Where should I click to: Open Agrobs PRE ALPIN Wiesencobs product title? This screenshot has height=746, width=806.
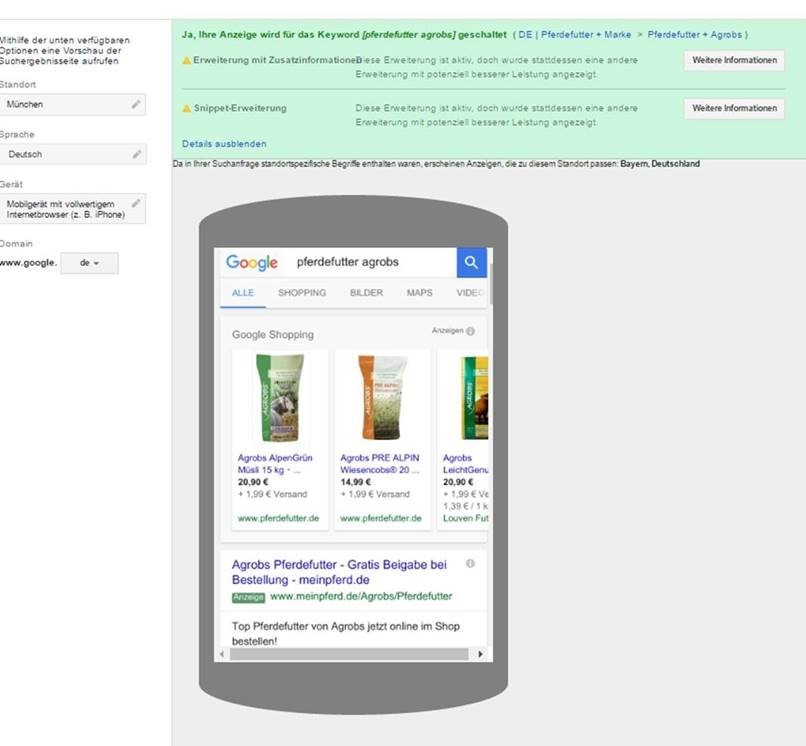380,464
